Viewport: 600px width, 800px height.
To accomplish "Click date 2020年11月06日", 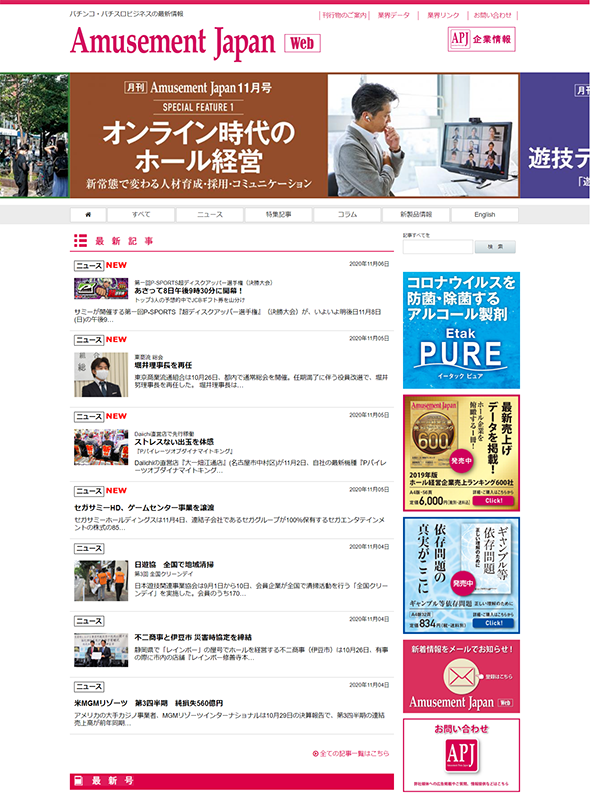I will pyautogui.click(x=369, y=264).
